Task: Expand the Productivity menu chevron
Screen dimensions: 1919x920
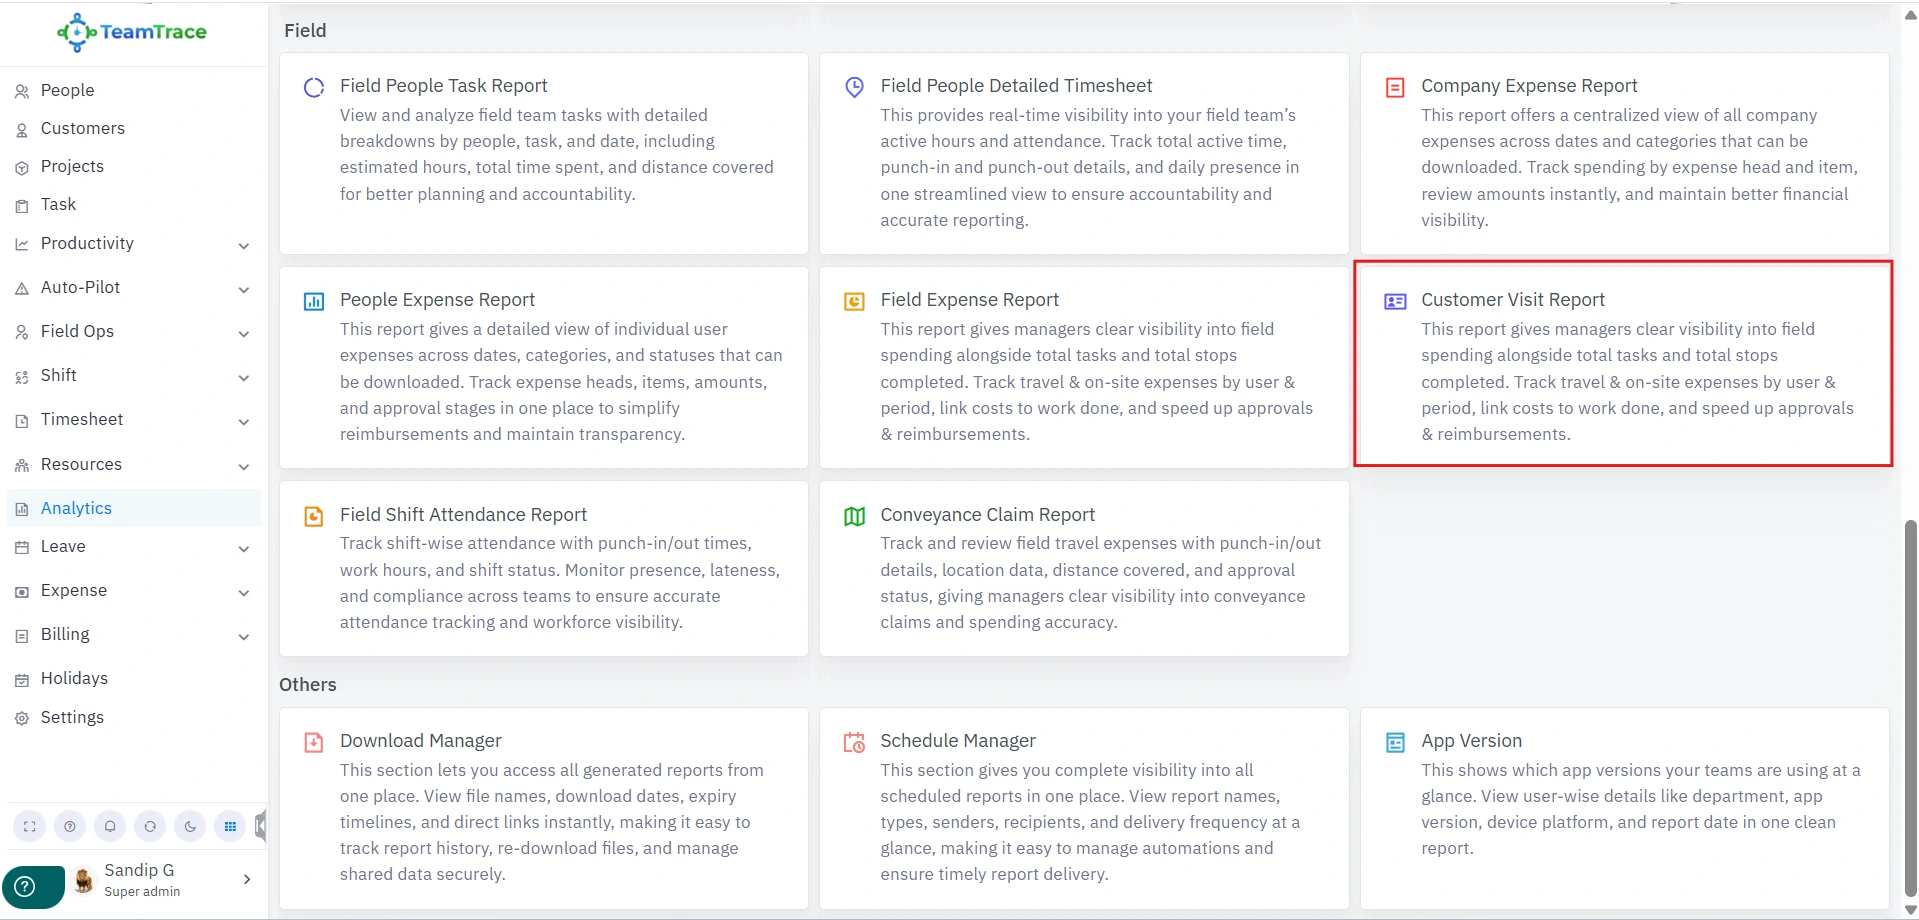Action: click(x=243, y=245)
